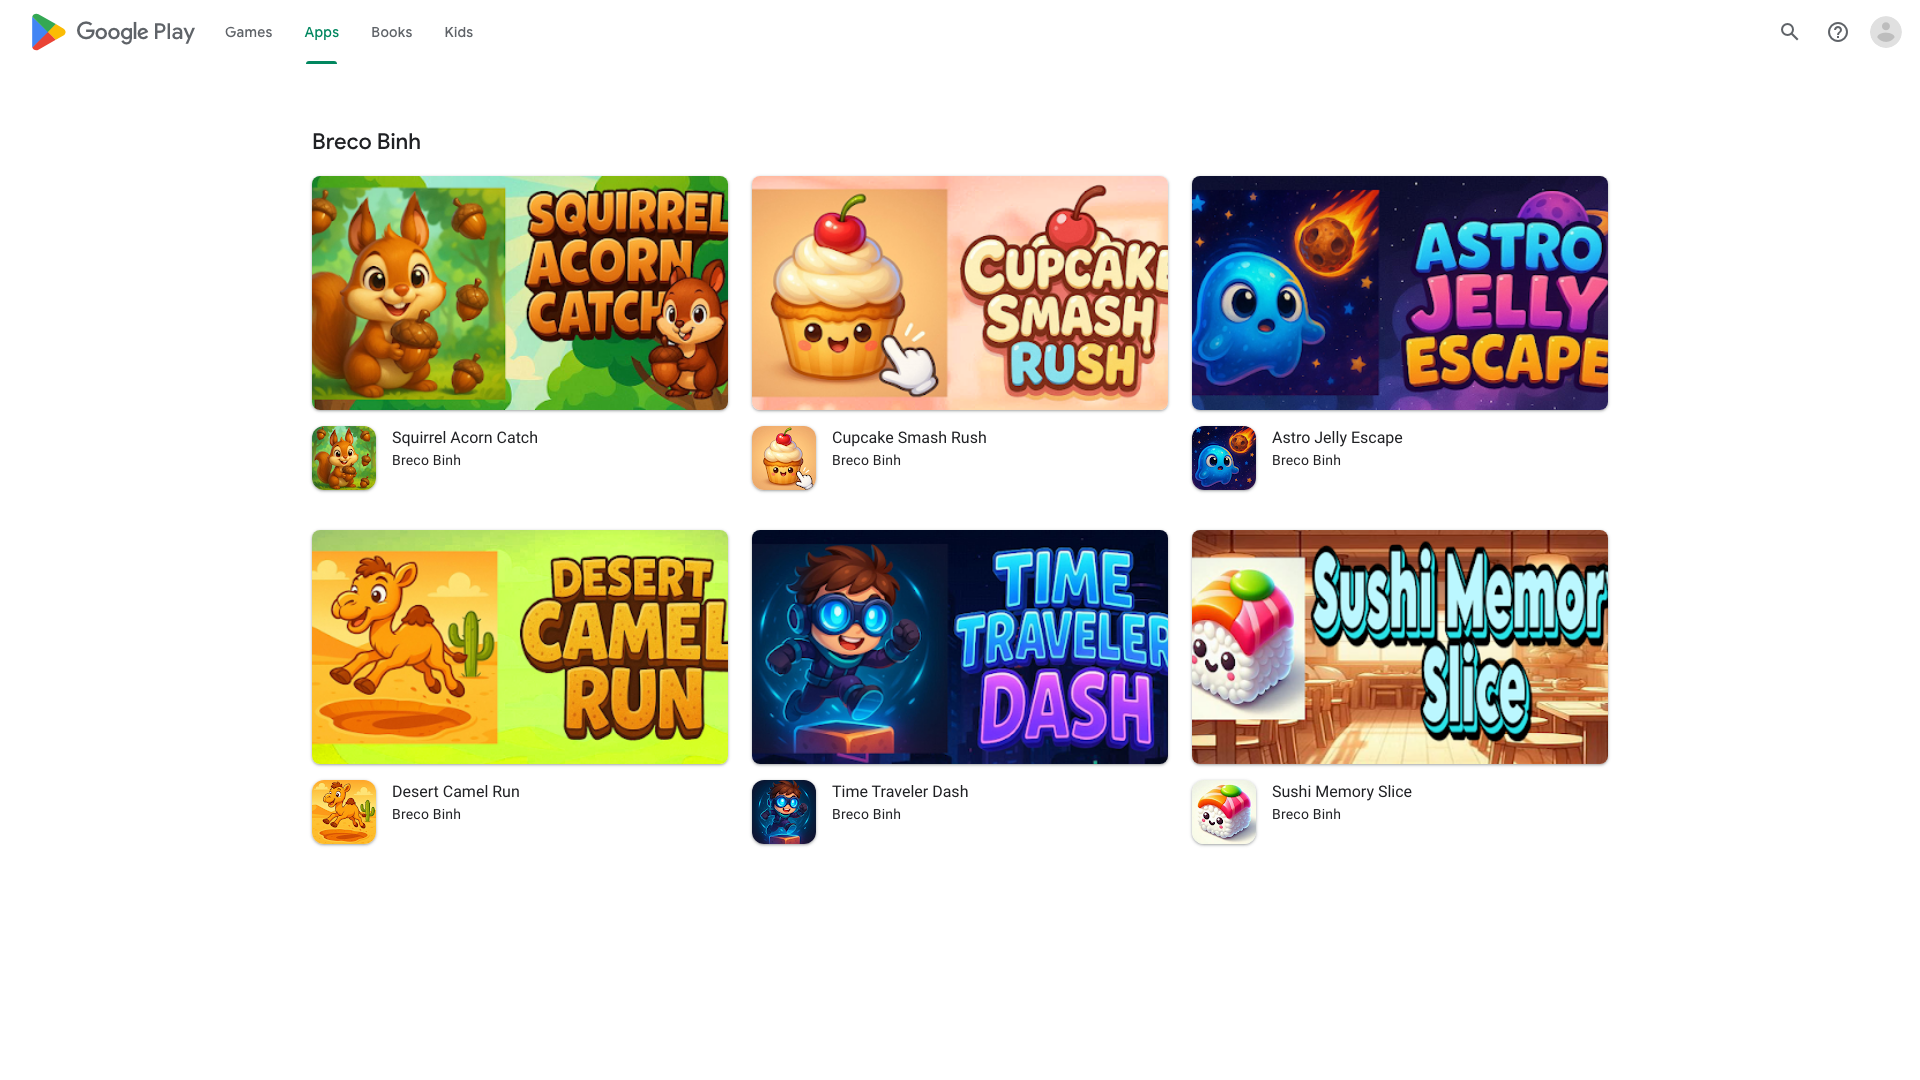
Task: Open the Time Traveler Dash banner image
Action: tap(960, 647)
